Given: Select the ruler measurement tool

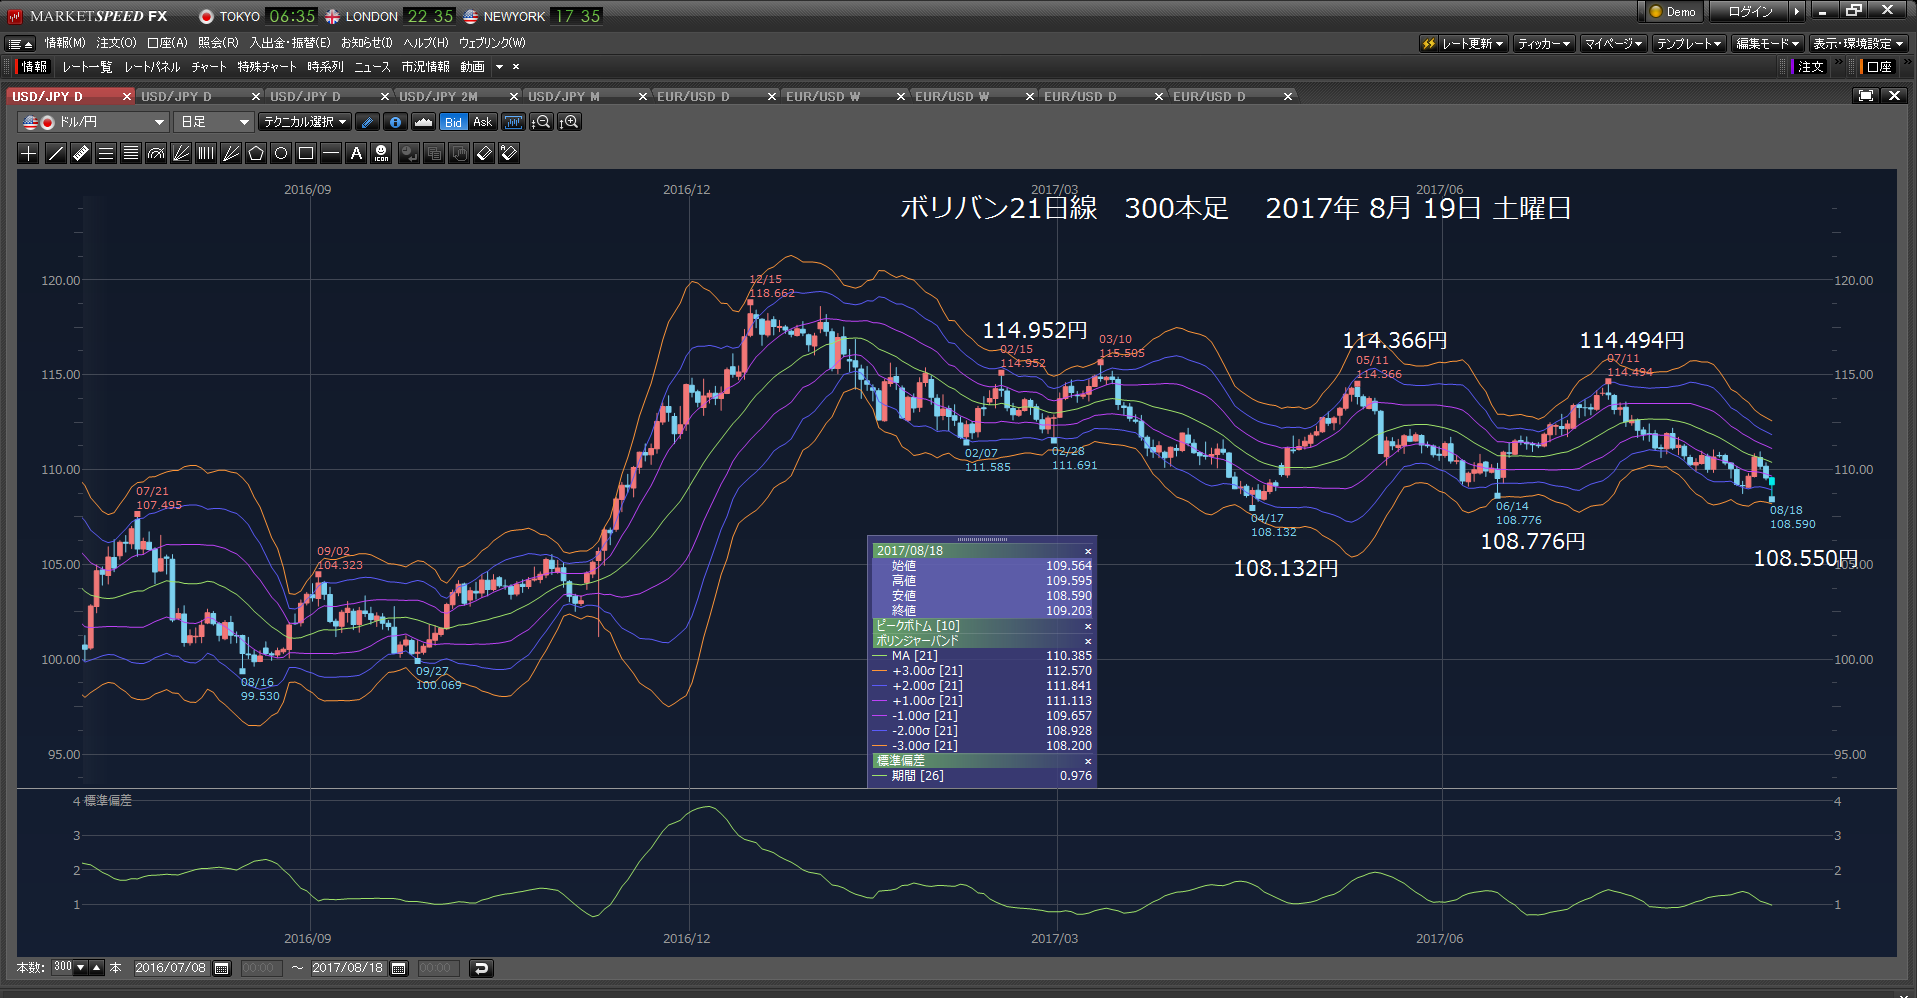Looking at the screenshot, I should coord(80,153).
